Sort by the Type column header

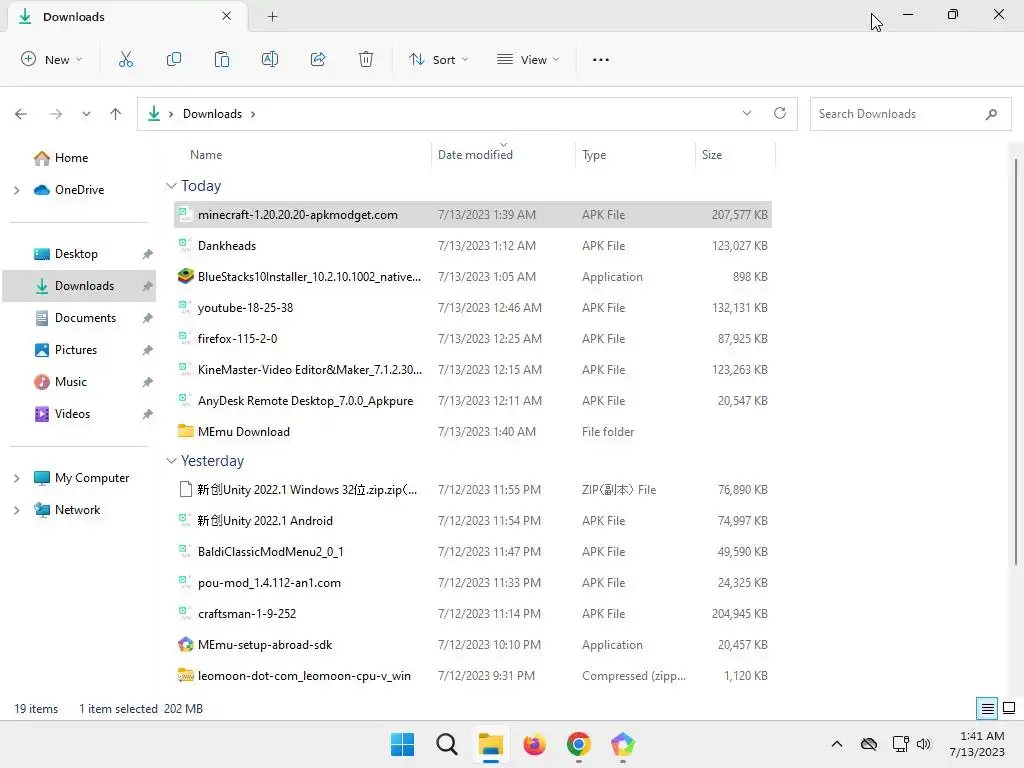click(594, 155)
